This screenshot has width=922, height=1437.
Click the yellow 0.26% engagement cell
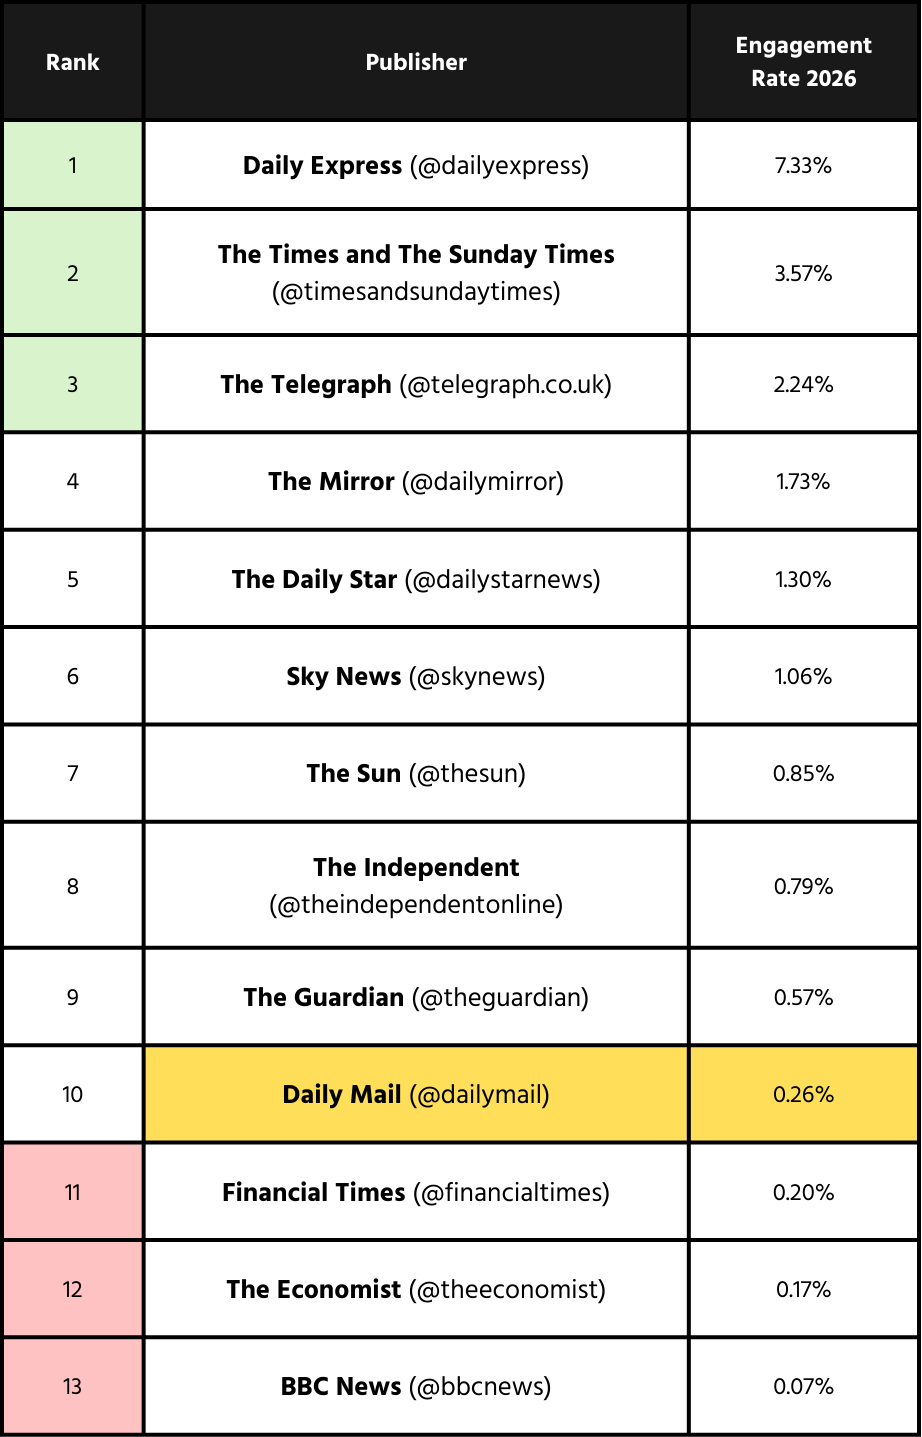coord(803,1094)
